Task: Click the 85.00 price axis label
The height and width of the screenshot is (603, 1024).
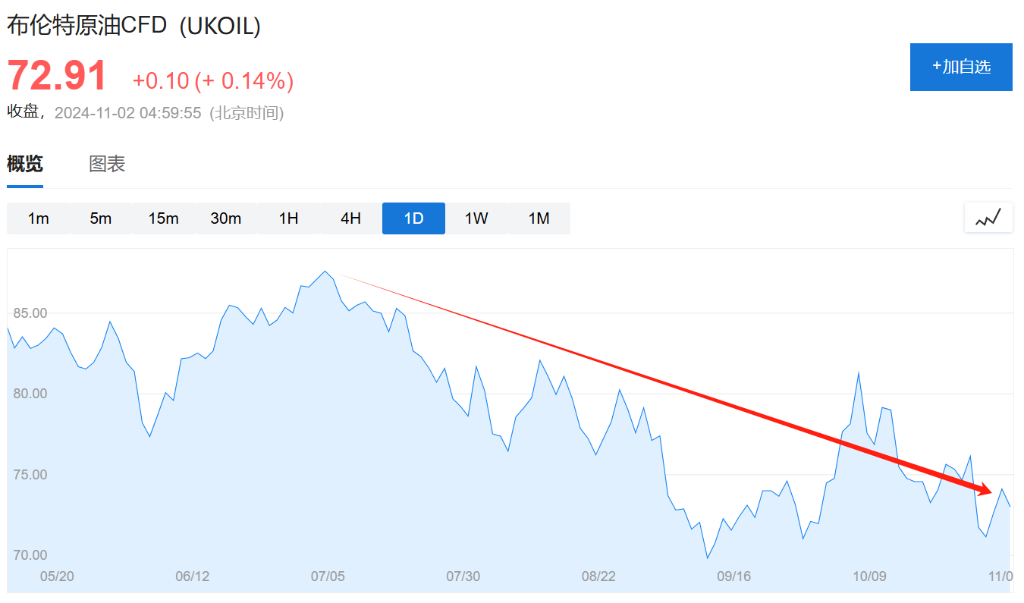Action: (29, 313)
